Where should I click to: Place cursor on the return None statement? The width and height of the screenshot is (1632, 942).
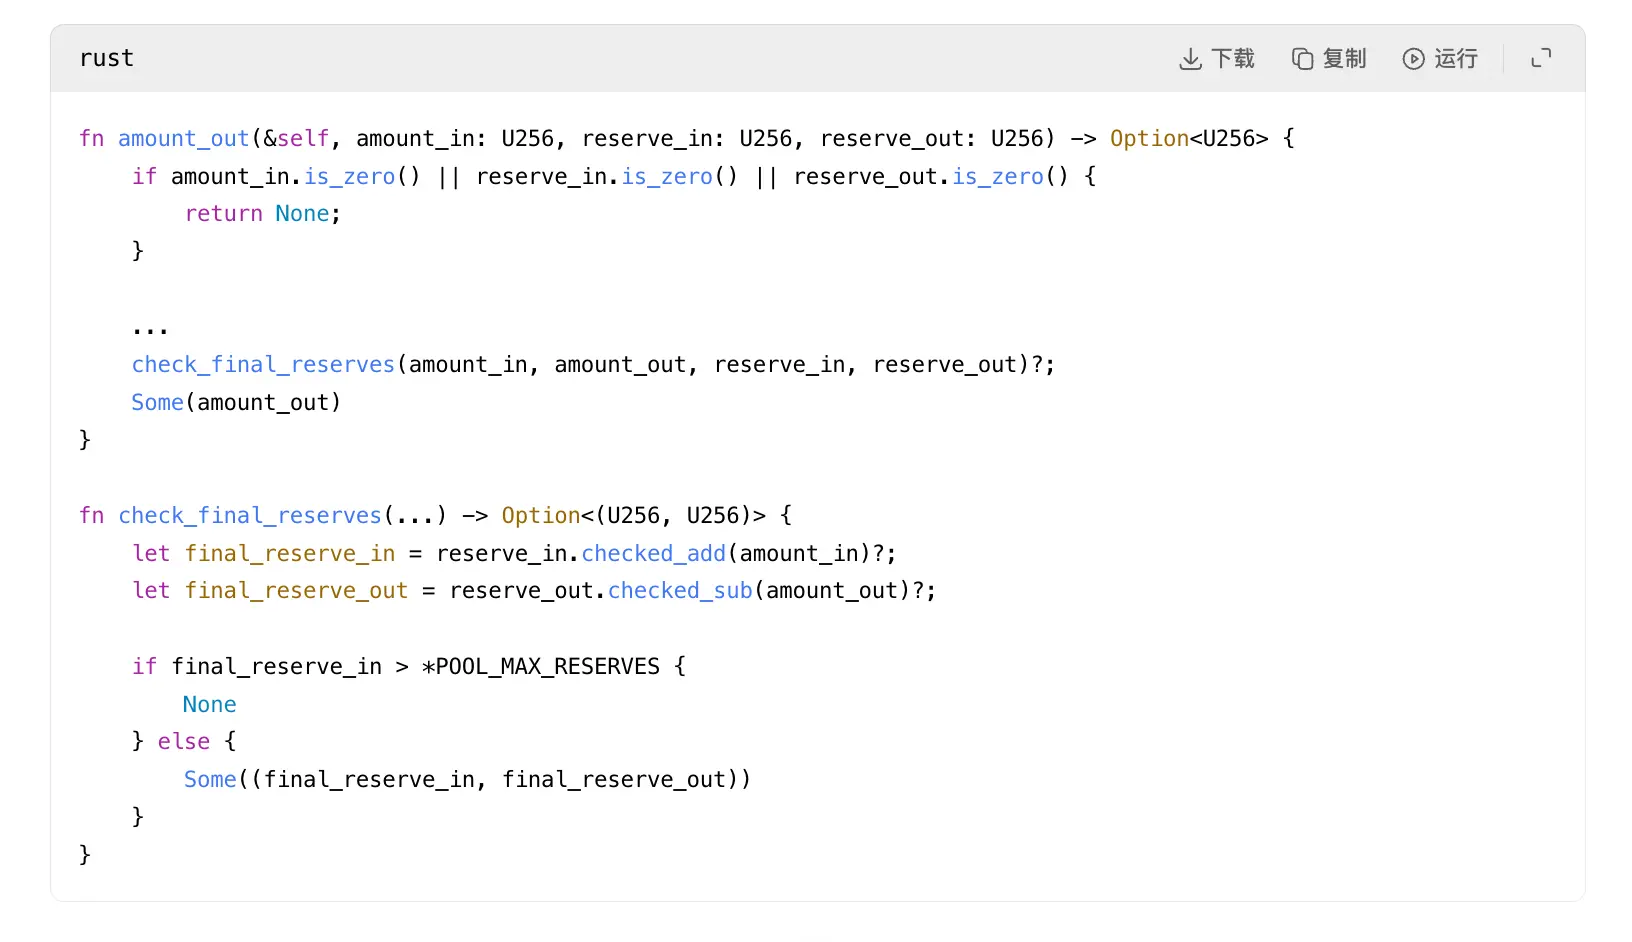click(262, 214)
